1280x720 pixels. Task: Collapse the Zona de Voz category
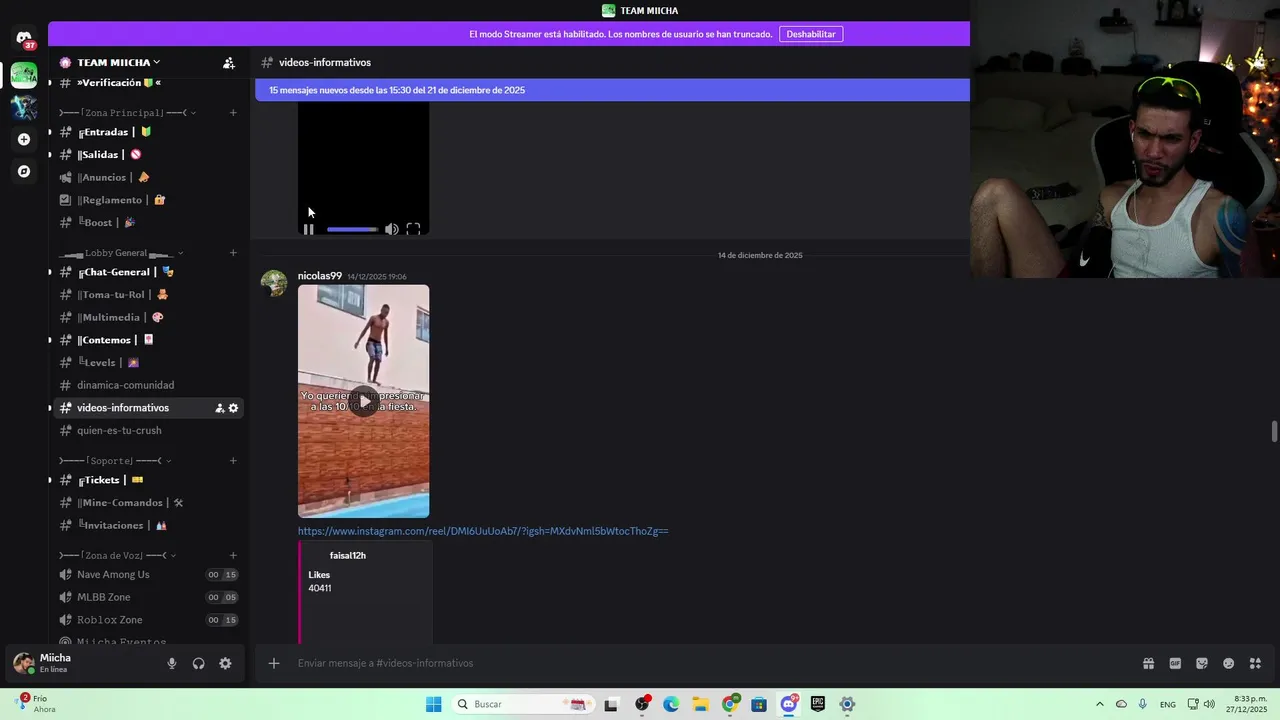click(x=118, y=555)
